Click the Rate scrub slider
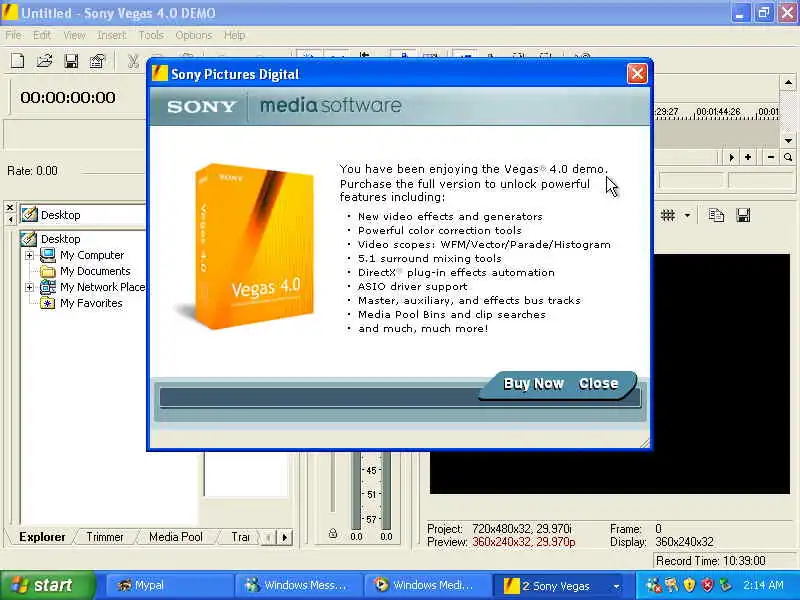 [114, 172]
